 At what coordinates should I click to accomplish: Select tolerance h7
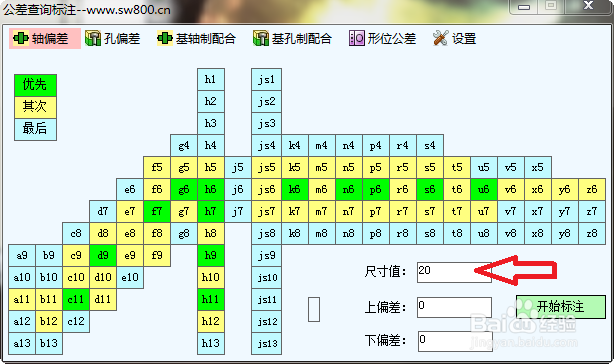coord(211,211)
